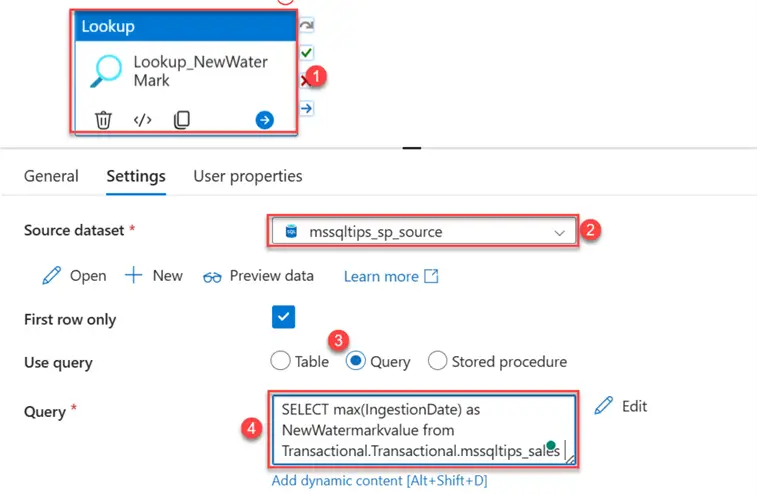Select the Table radio option

280,361
